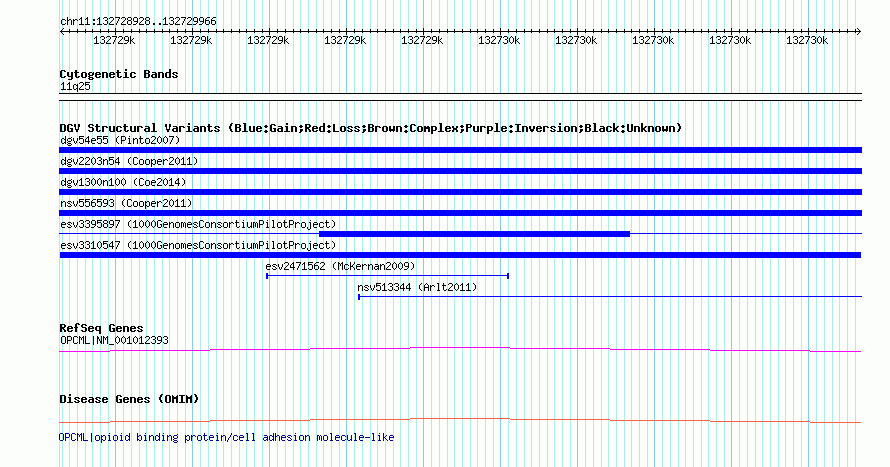Viewport: 890px width, 467px height.
Task: Click the thick segment of esv3395897 bar
Action: point(475,234)
